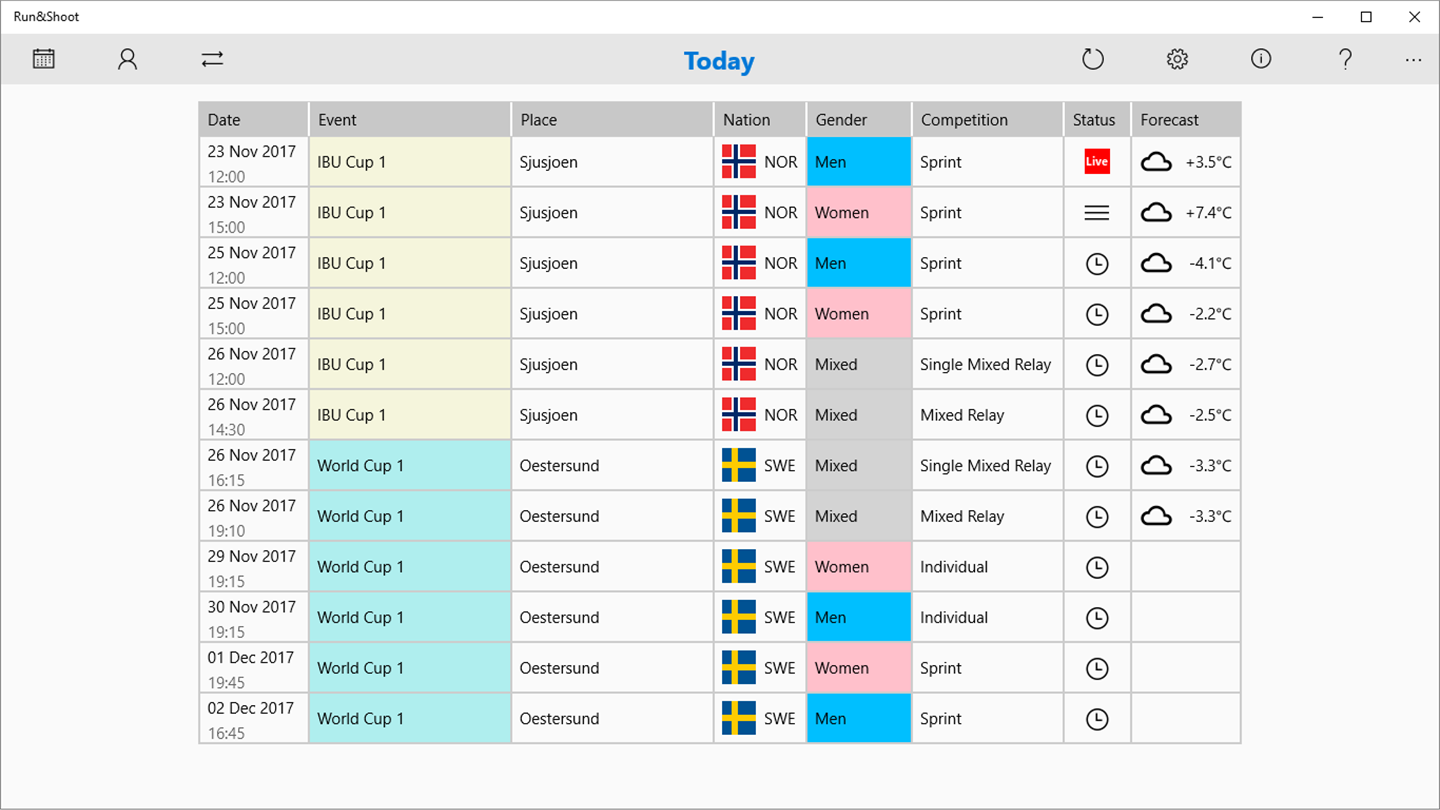Click the -2.7°C forecast value
The image size is (1440, 810).
pos(1208,365)
